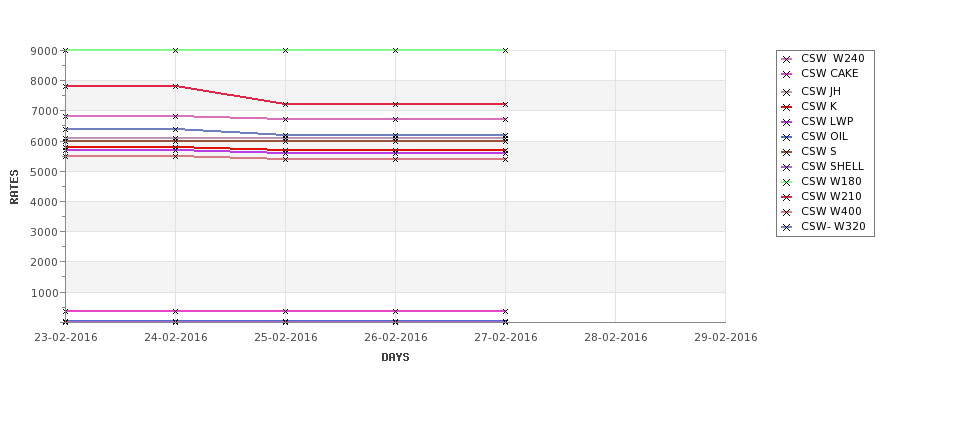This screenshot has width=975, height=429.
Task: Click the 9000 data point on 25-02-2016
Action: click(285, 50)
